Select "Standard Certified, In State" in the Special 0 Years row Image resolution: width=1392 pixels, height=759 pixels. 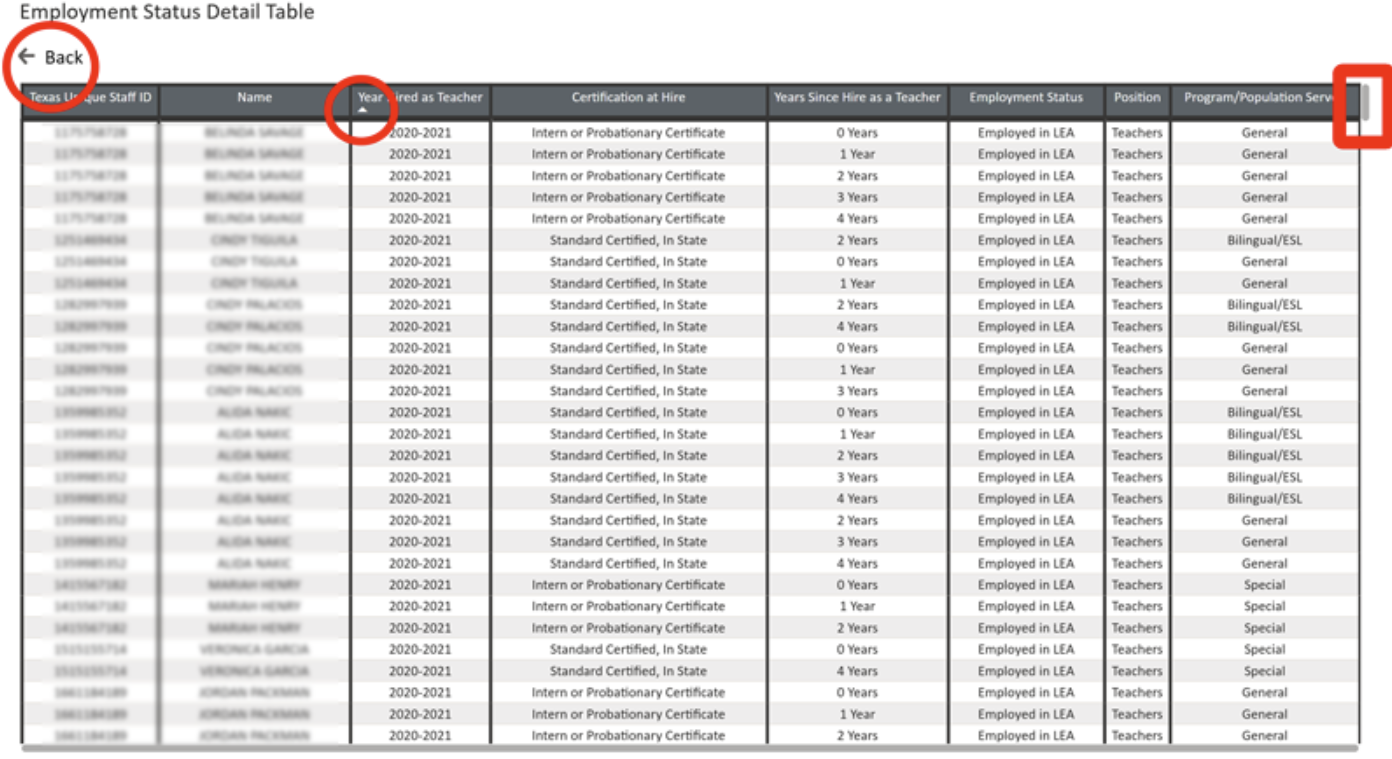point(628,649)
